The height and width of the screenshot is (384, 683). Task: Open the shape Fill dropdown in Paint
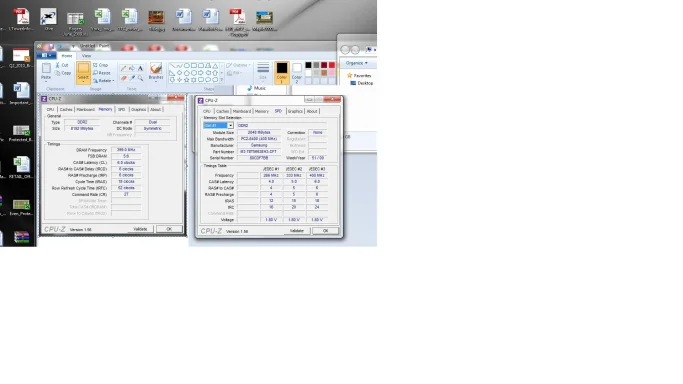coord(234,73)
